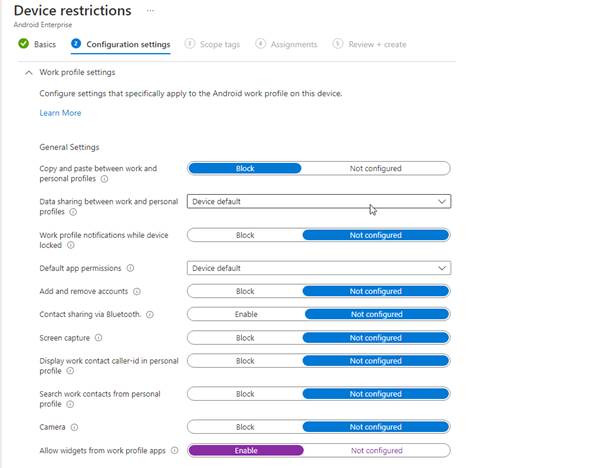This screenshot has width=601, height=468.
Task: Open the Review + create step
Action: tap(369, 44)
